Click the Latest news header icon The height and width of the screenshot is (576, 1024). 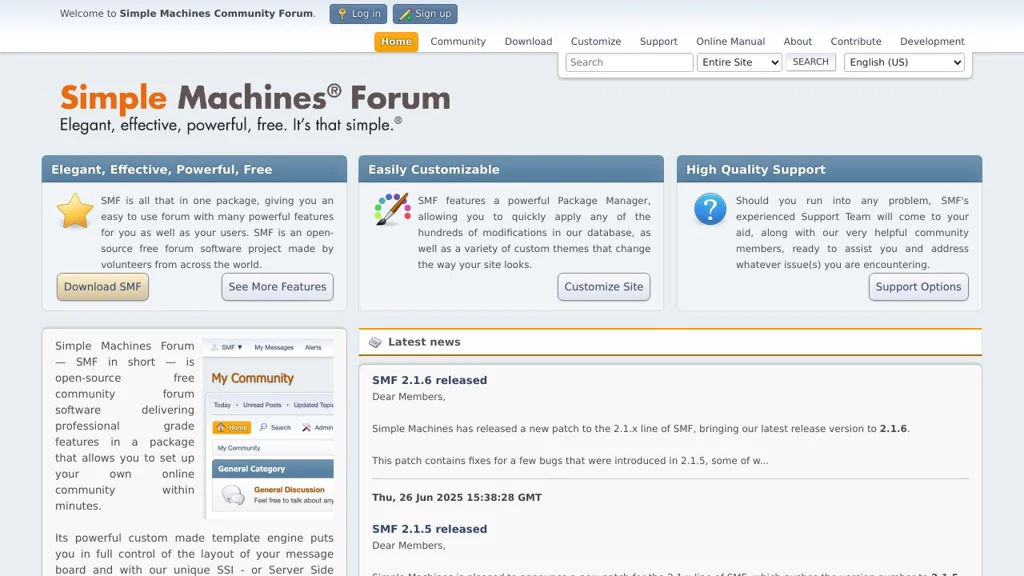[x=375, y=342]
